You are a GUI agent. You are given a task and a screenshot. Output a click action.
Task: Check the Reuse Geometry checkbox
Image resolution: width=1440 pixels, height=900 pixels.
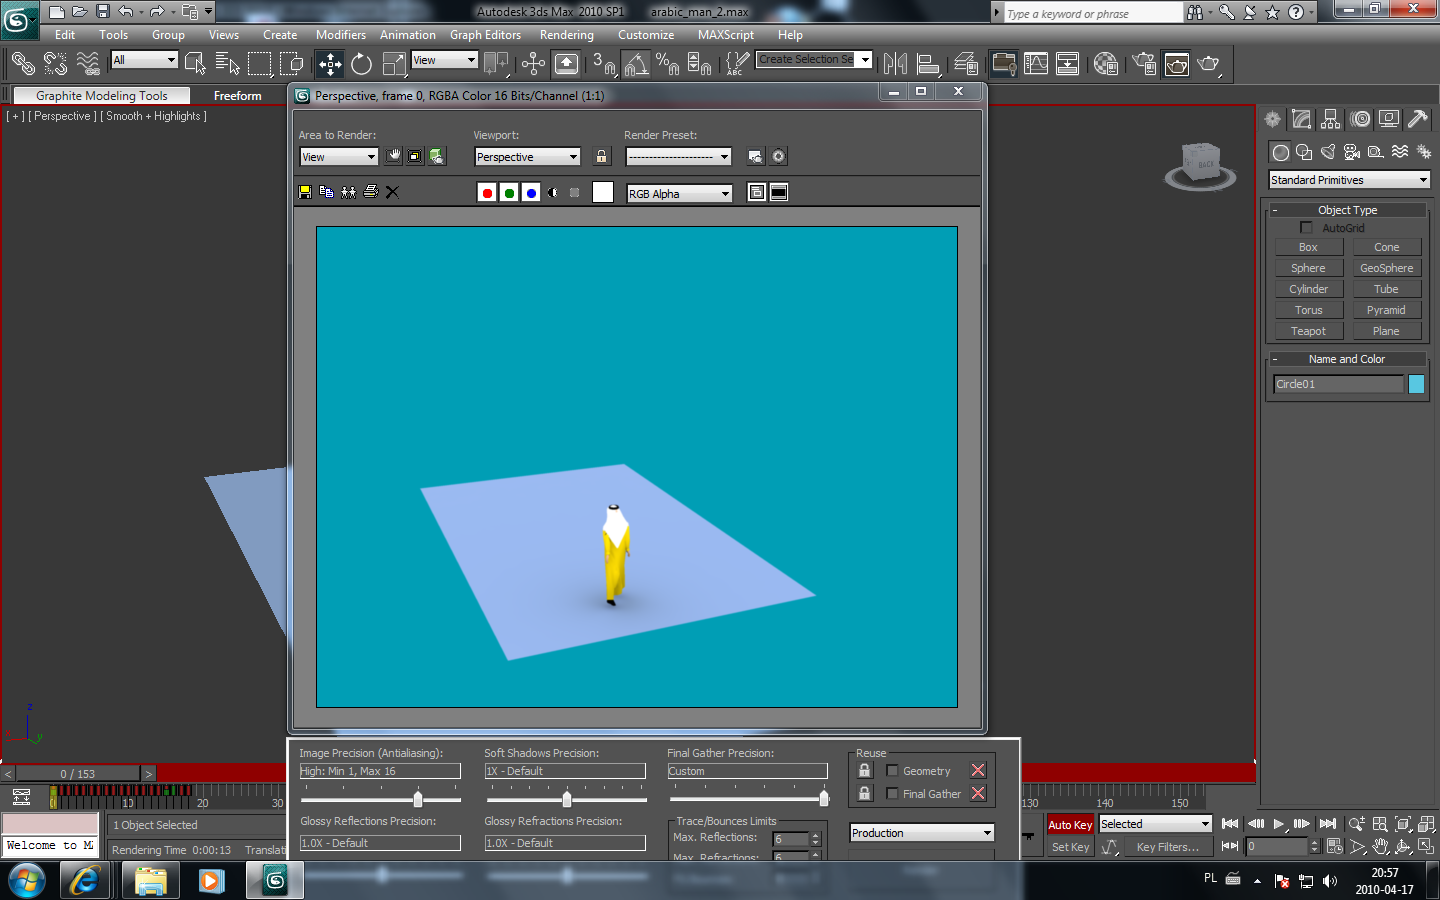pyautogui.click(x=892, y=771)
